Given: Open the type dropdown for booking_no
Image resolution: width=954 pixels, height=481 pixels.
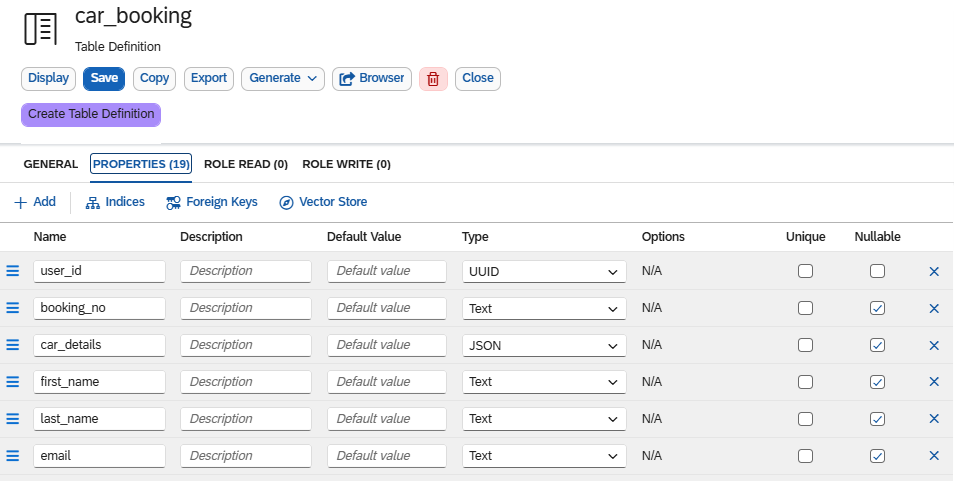Looking at the screenshot, I should point(544,308).
